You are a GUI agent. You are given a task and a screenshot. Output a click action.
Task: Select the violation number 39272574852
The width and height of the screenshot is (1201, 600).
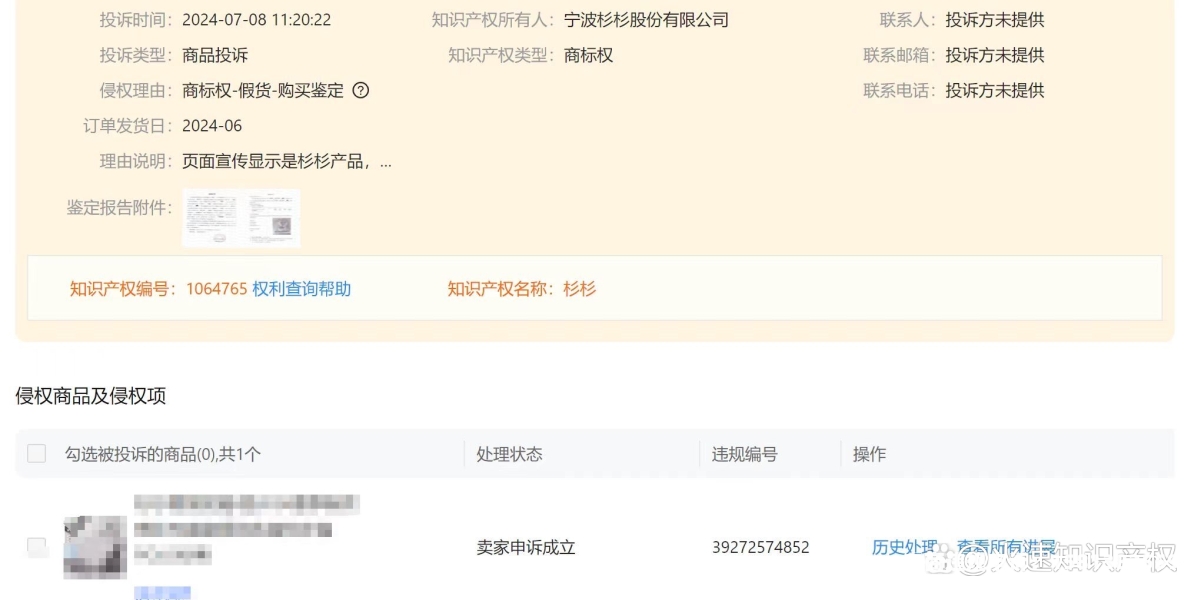point(761,547)
